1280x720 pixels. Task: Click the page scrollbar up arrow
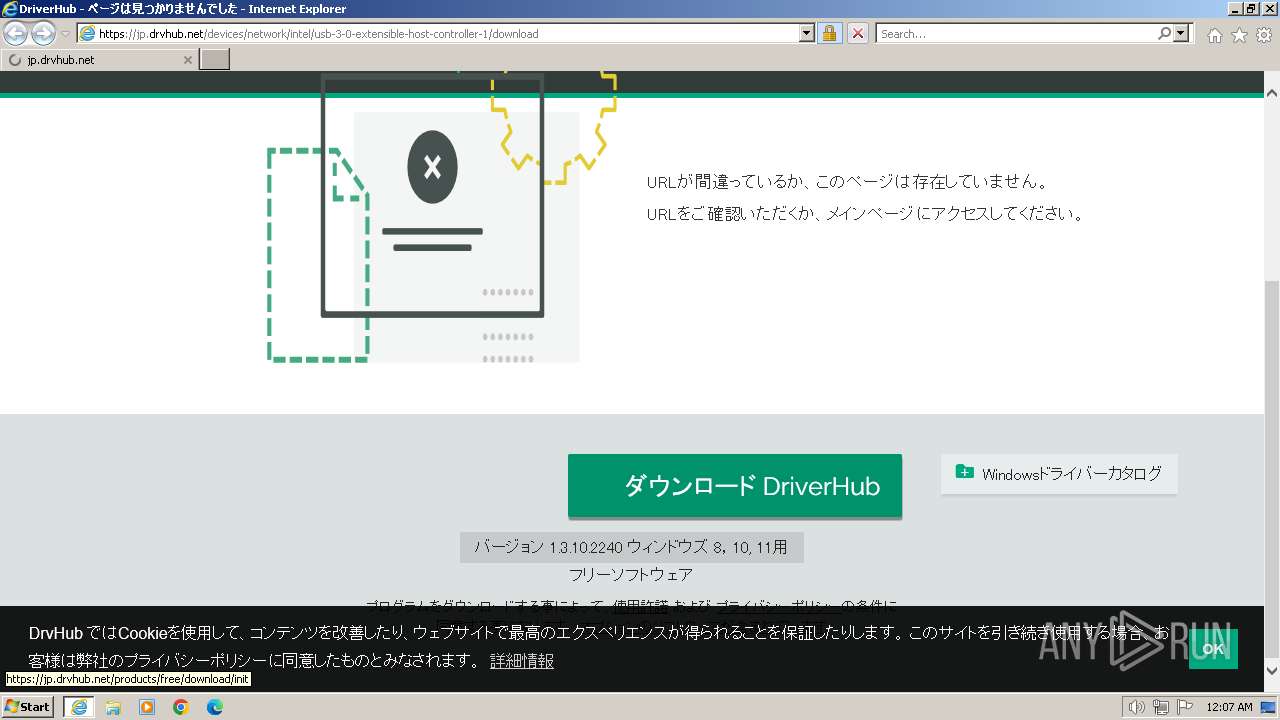tap(1271, 92)
